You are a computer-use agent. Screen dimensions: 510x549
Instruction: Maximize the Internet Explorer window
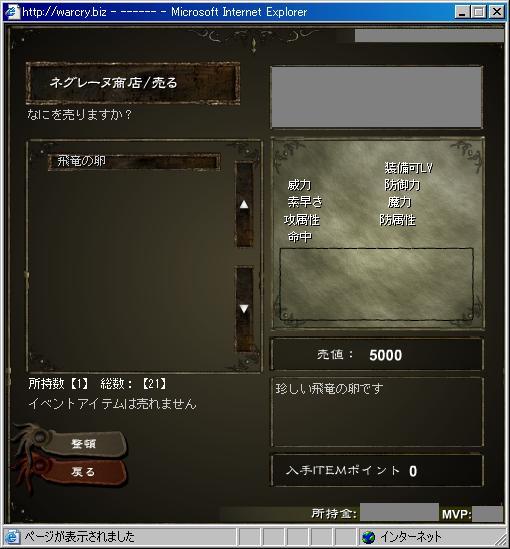point(479,12)
